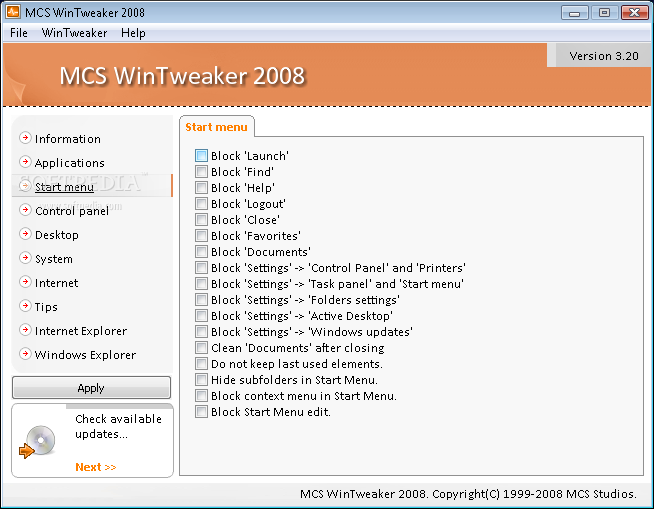The image size is (654, 509).
Task: Click the arrow icon beside Internet Explorer
Action: [25, 330]
